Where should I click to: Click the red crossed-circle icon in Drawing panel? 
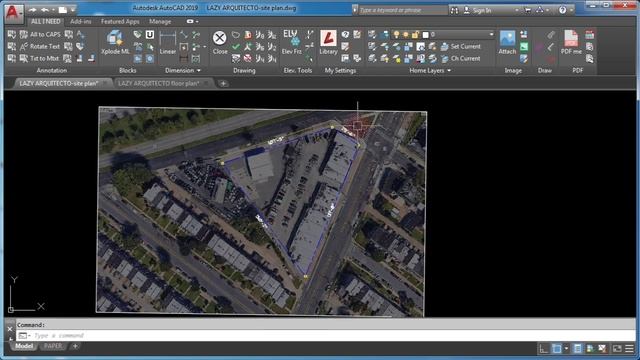(x=247, y=58)
